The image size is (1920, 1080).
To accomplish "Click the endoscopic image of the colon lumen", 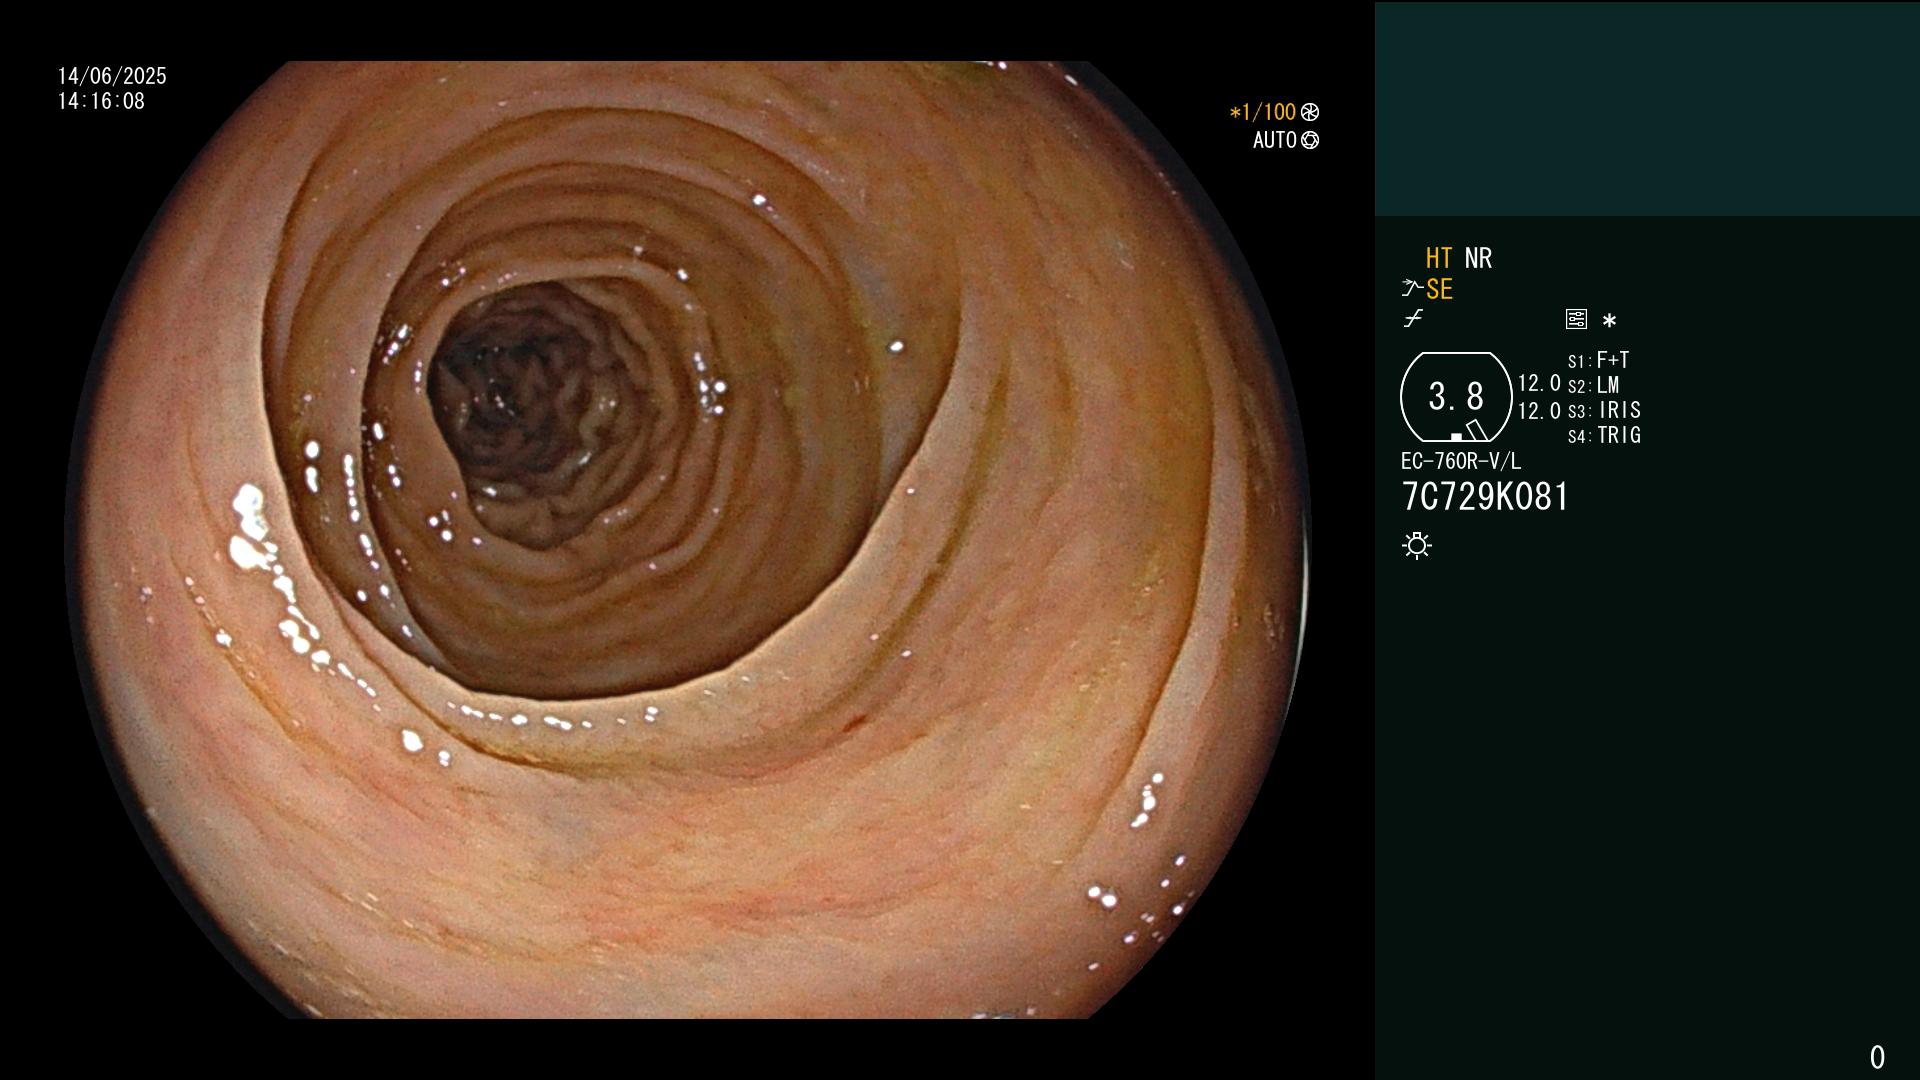I will click(x=688, y=540).
